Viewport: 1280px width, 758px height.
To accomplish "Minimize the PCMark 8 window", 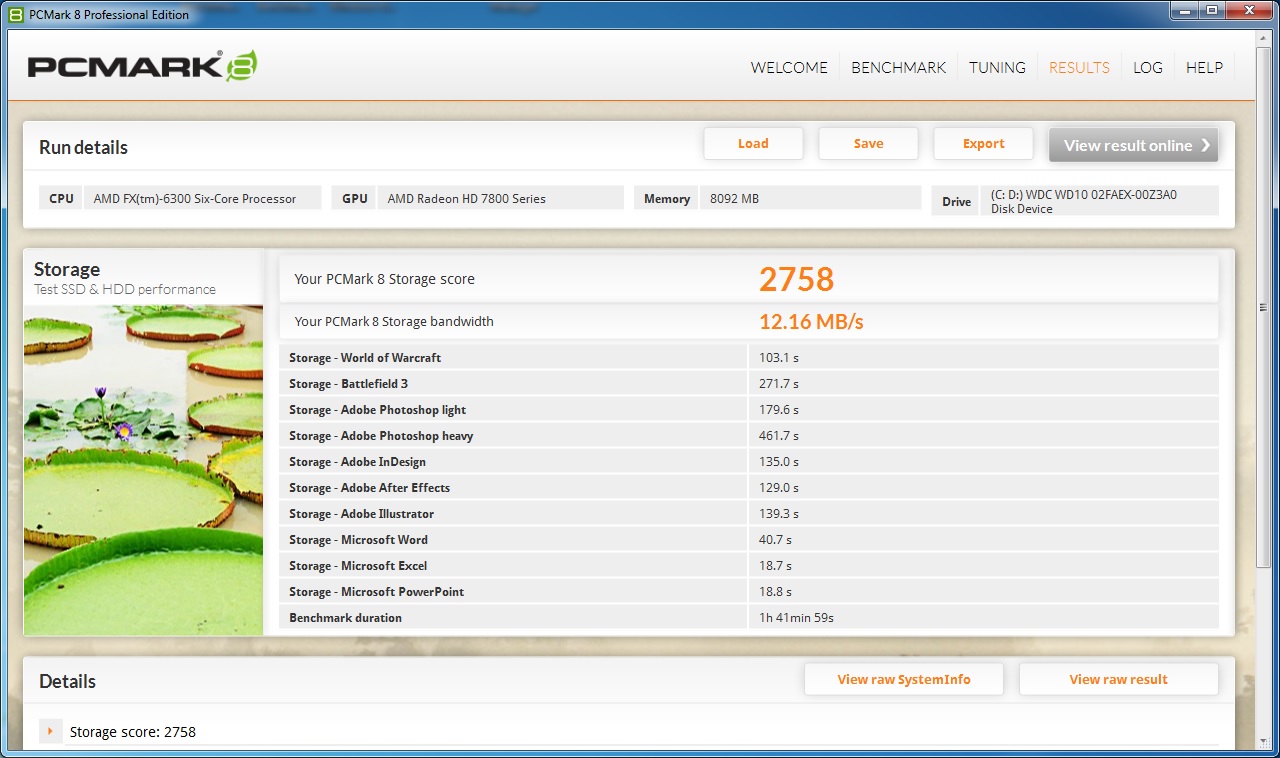I will coord(1185,11).
